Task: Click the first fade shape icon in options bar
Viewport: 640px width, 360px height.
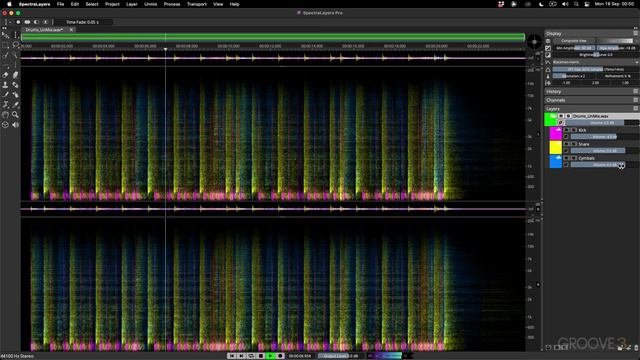Action: [18, 22]
